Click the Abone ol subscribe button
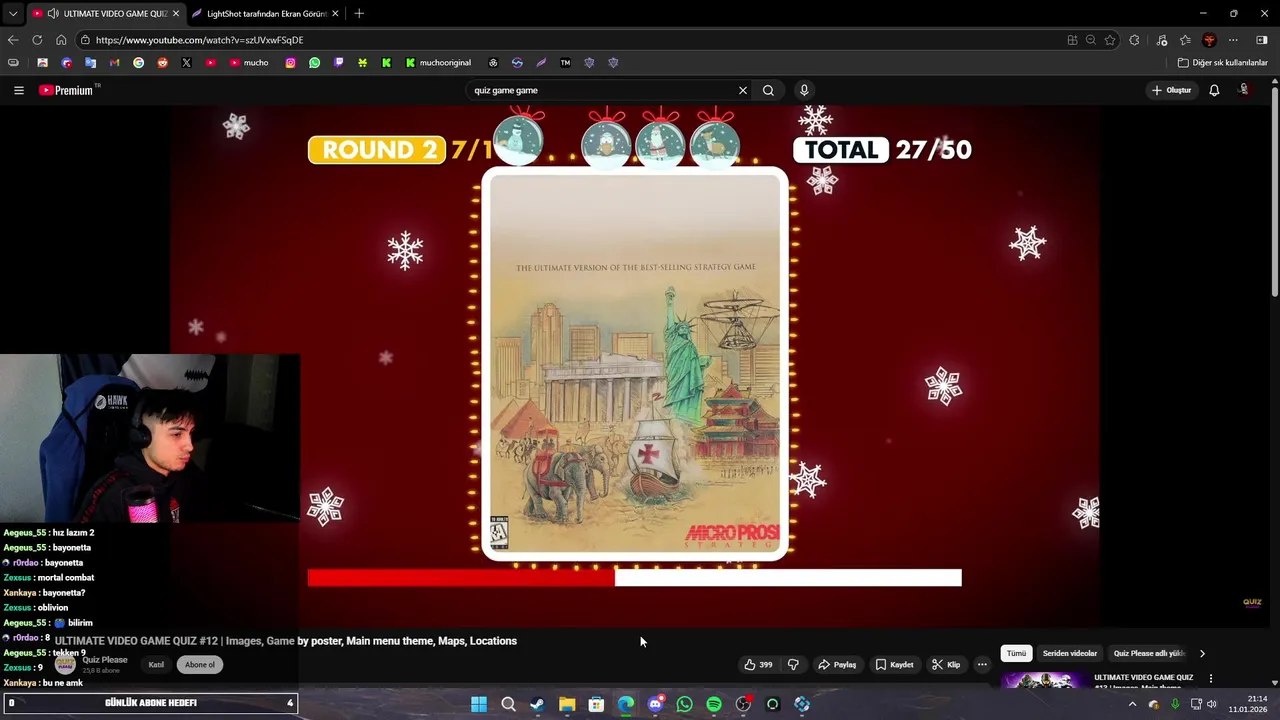Screen dimensions: 1280x720 199,665
